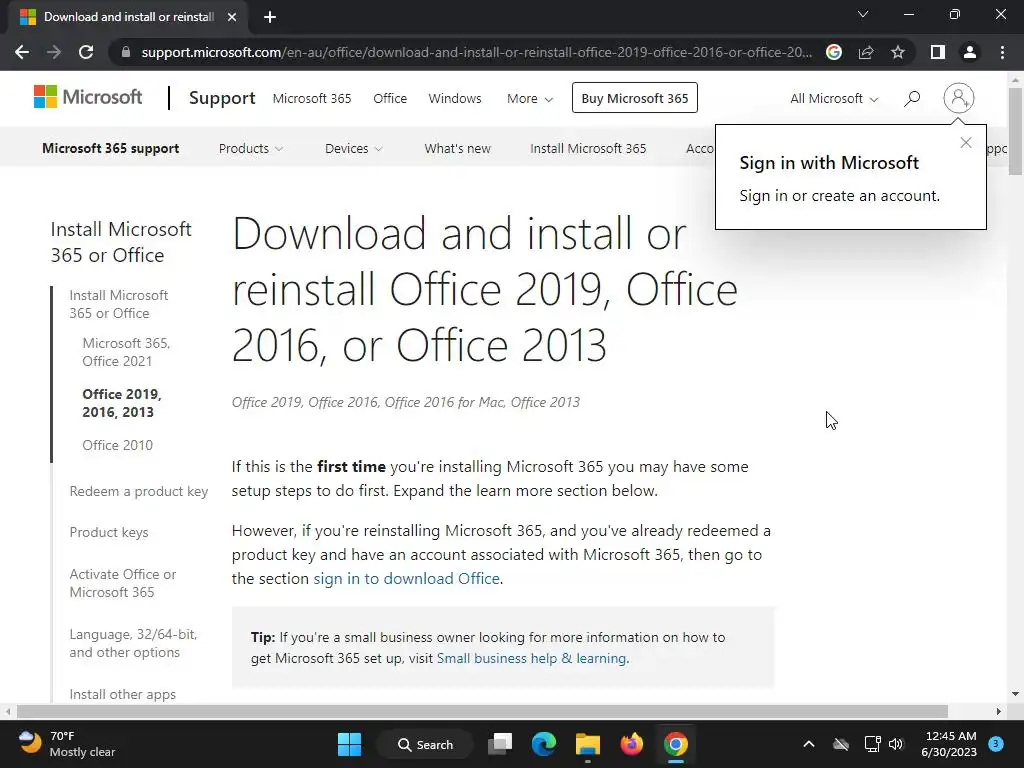Image resolution: width=1024 pixels, height=768 pixels.
Task: Open the What's new menu item
Action: pos(457,148)
